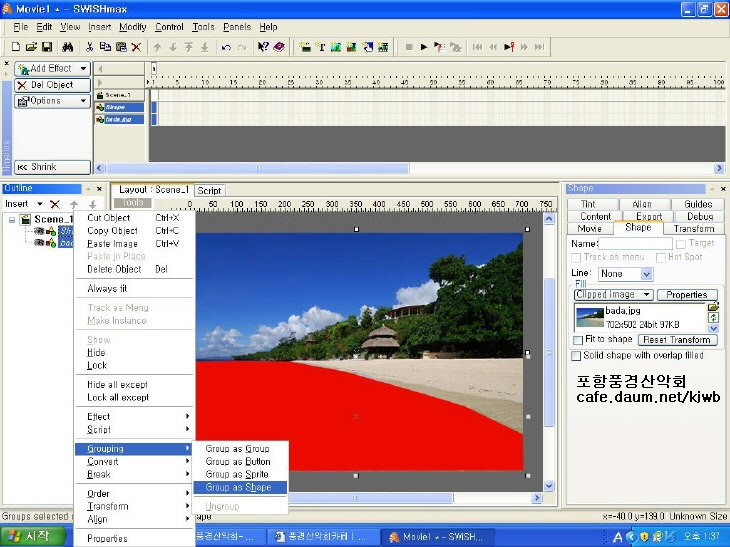Click the Step forward frame marker icon
730x547 pixels.
(509, 47)
